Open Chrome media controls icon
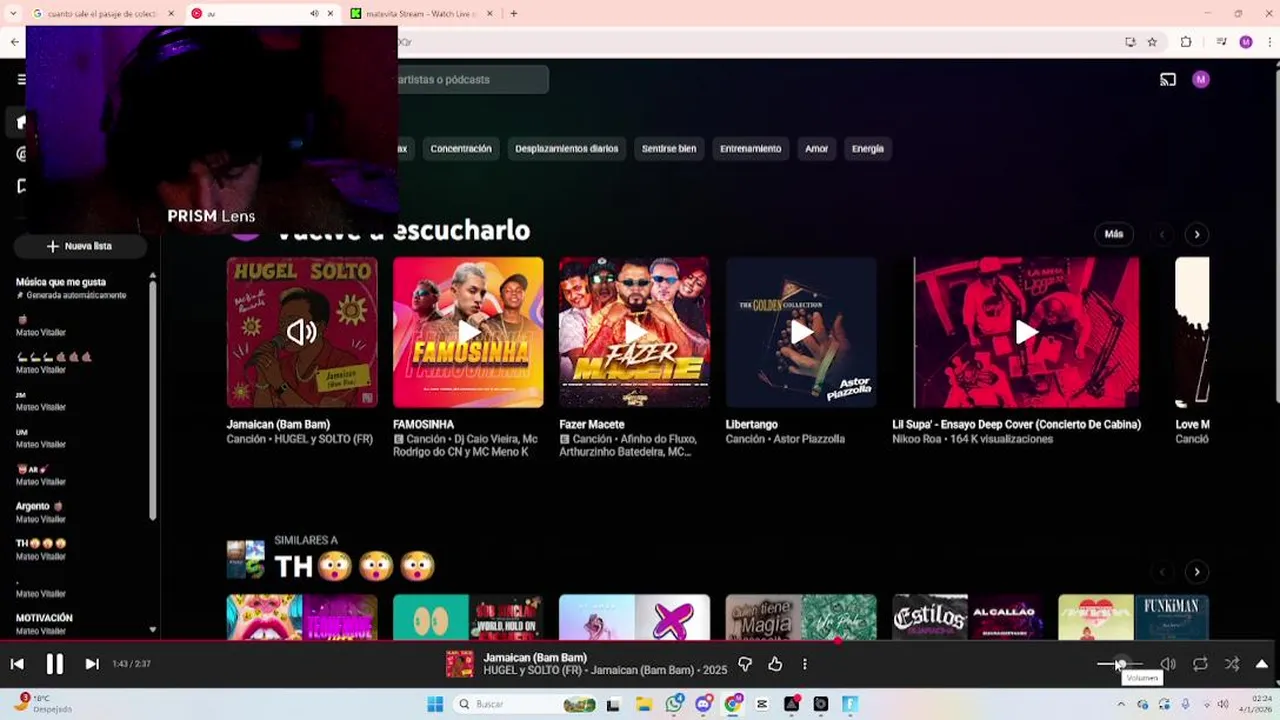The width and height of the screenshot is (1280, 720). click(1221, 42)
